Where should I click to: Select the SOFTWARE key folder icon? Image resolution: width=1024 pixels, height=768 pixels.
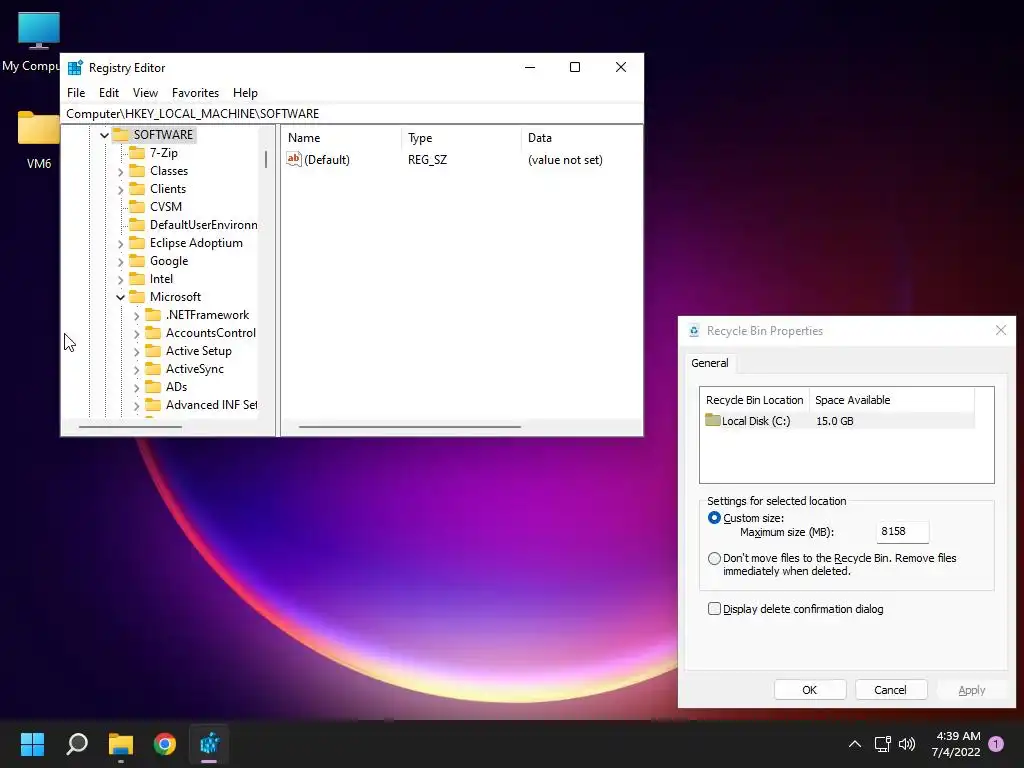click(121, 135)
